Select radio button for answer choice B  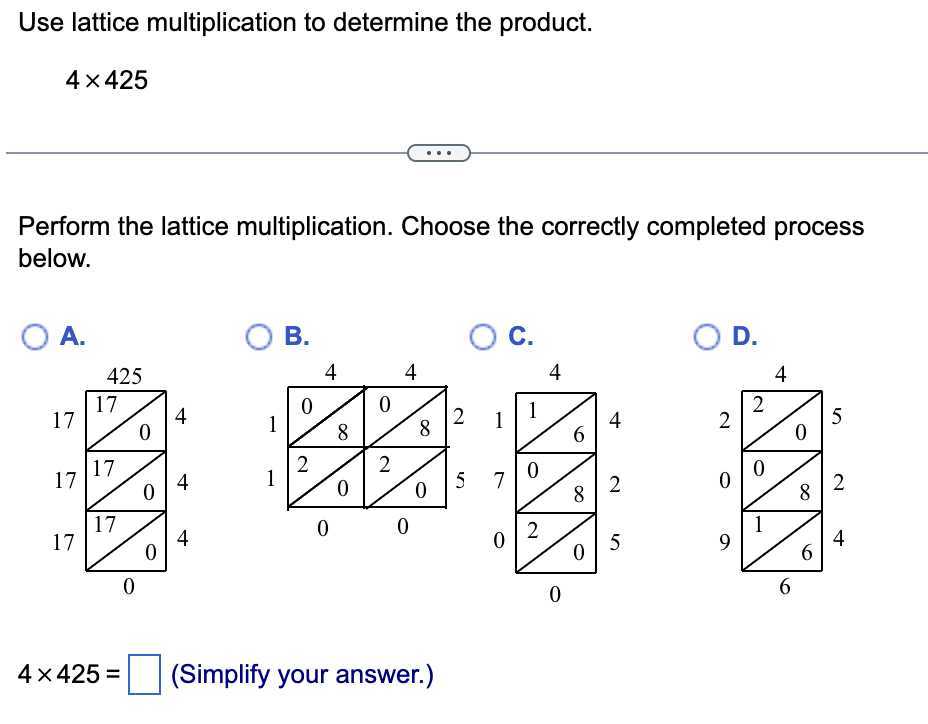point(258,337)
